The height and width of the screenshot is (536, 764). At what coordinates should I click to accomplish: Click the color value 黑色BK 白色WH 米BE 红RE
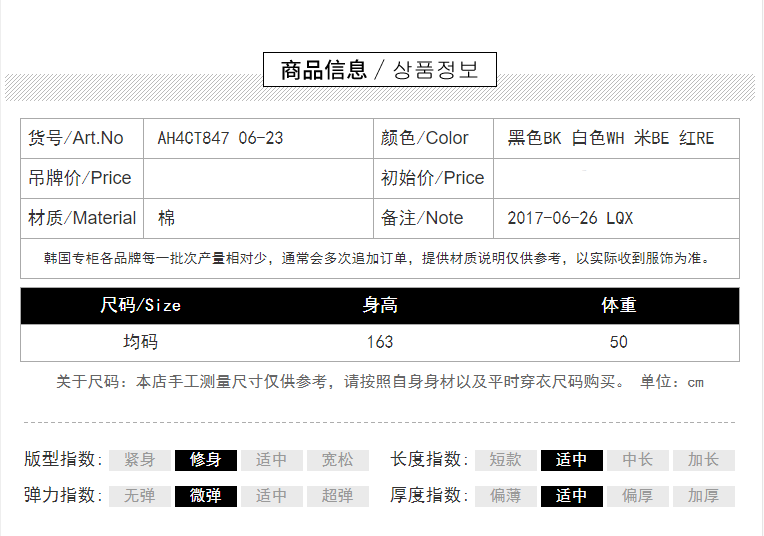(611, 138)
